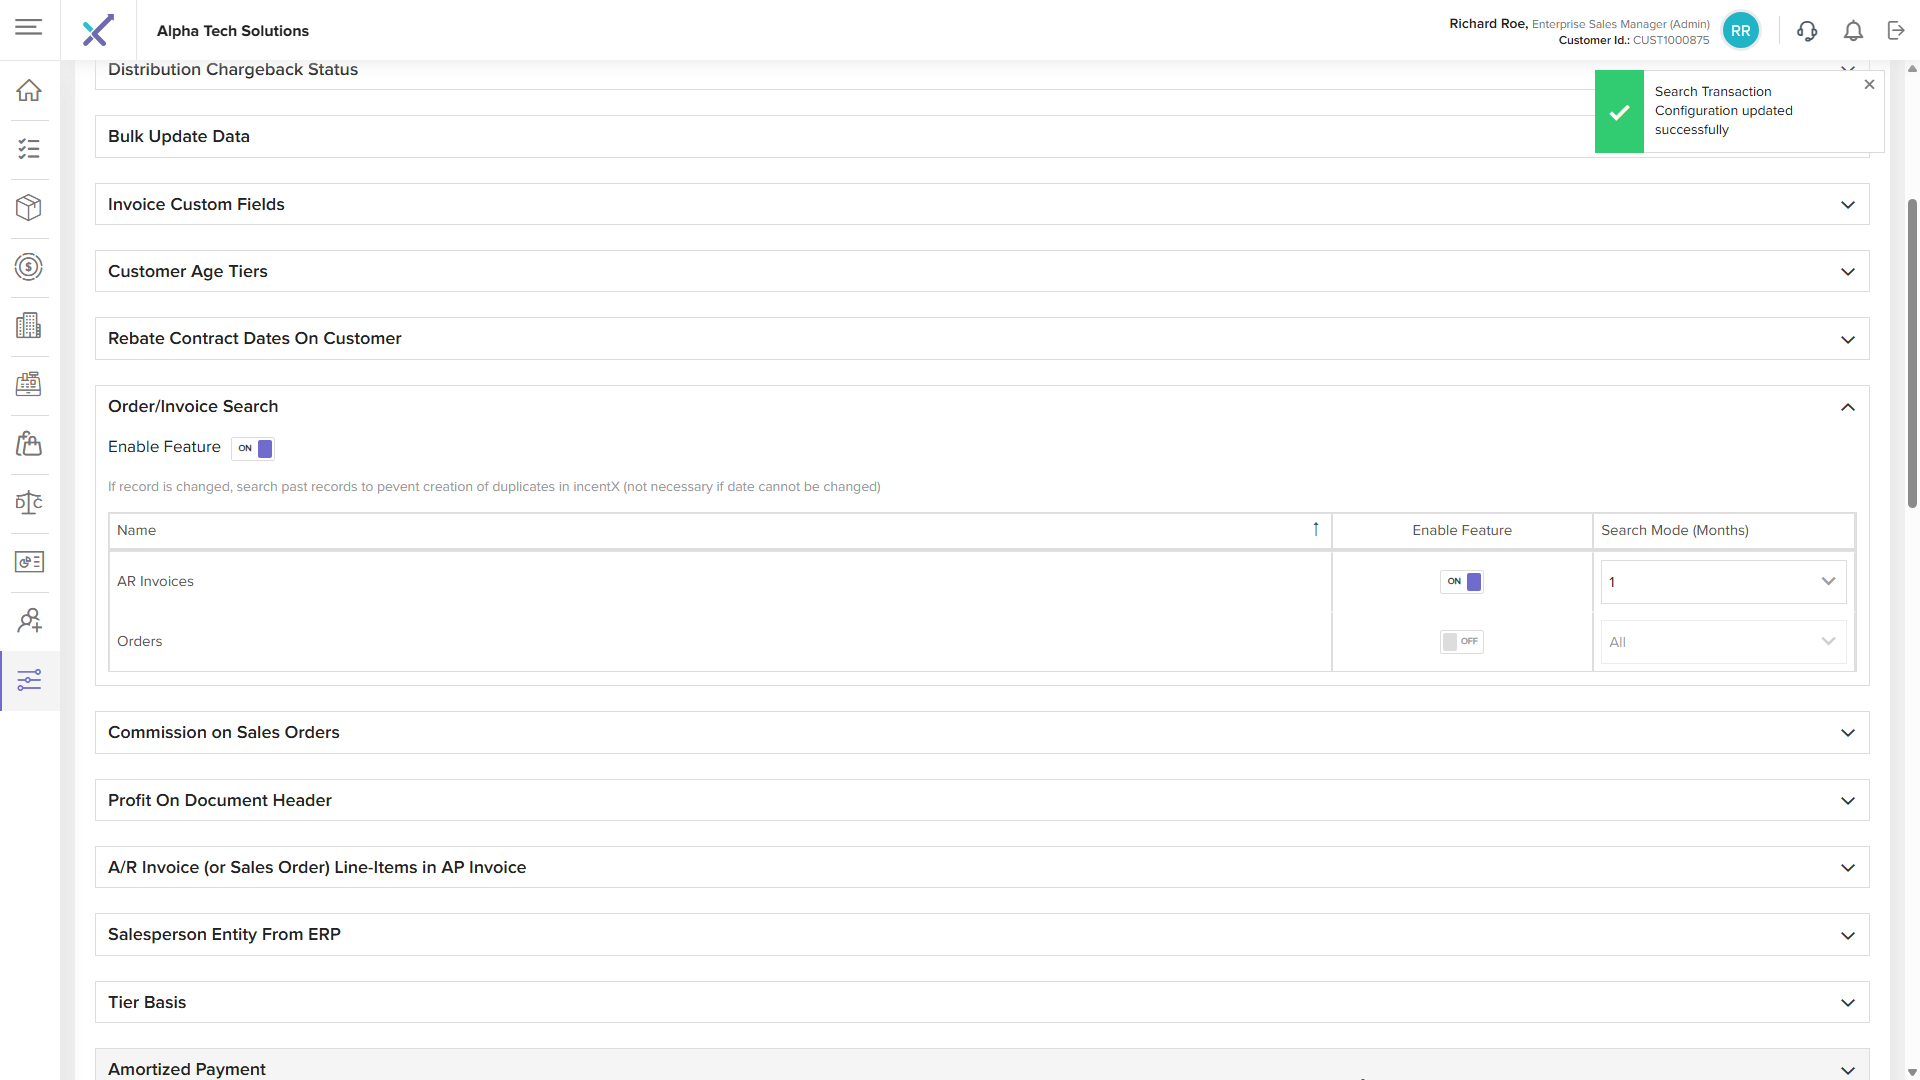Dismiss the success notification toast
The height and width of the screenshot is (1080, 1920).
click(x=1869, y=85)
